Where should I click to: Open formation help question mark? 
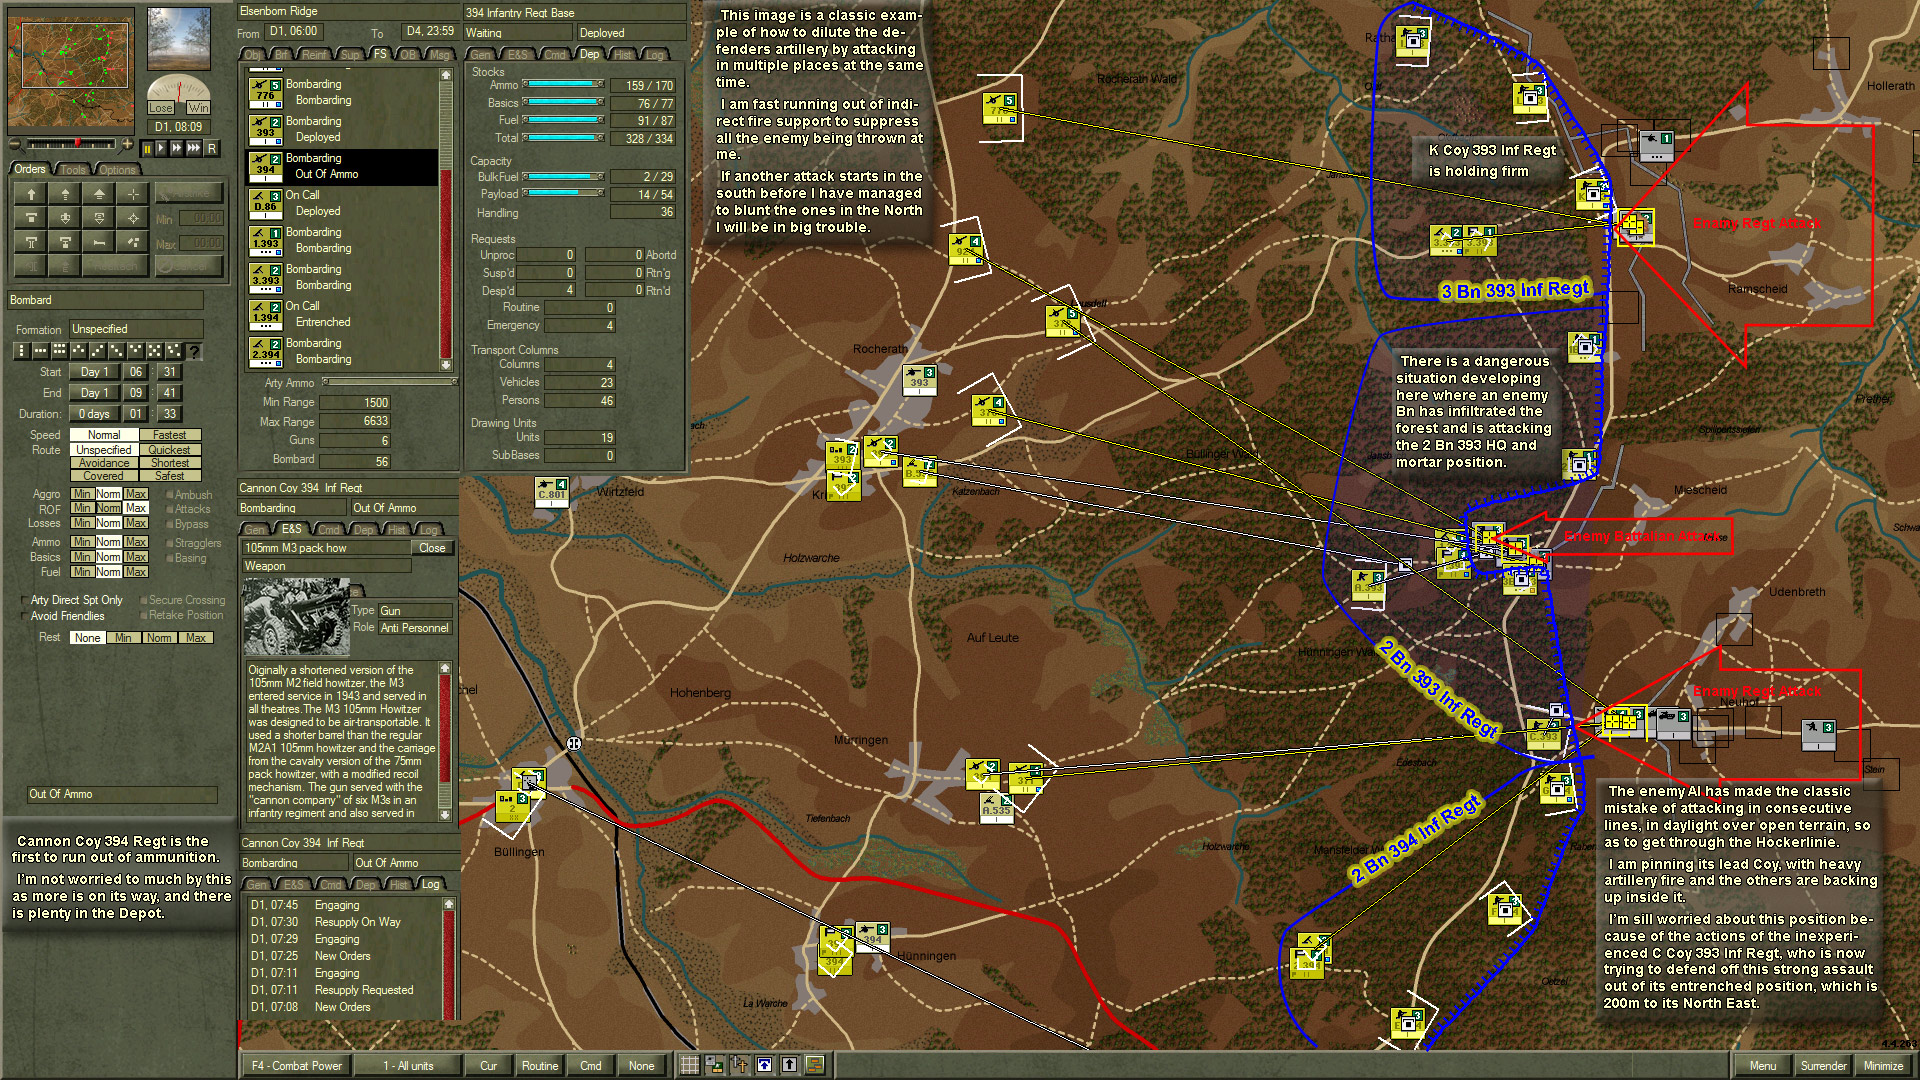pyautogui.click(x=194, y=351)
